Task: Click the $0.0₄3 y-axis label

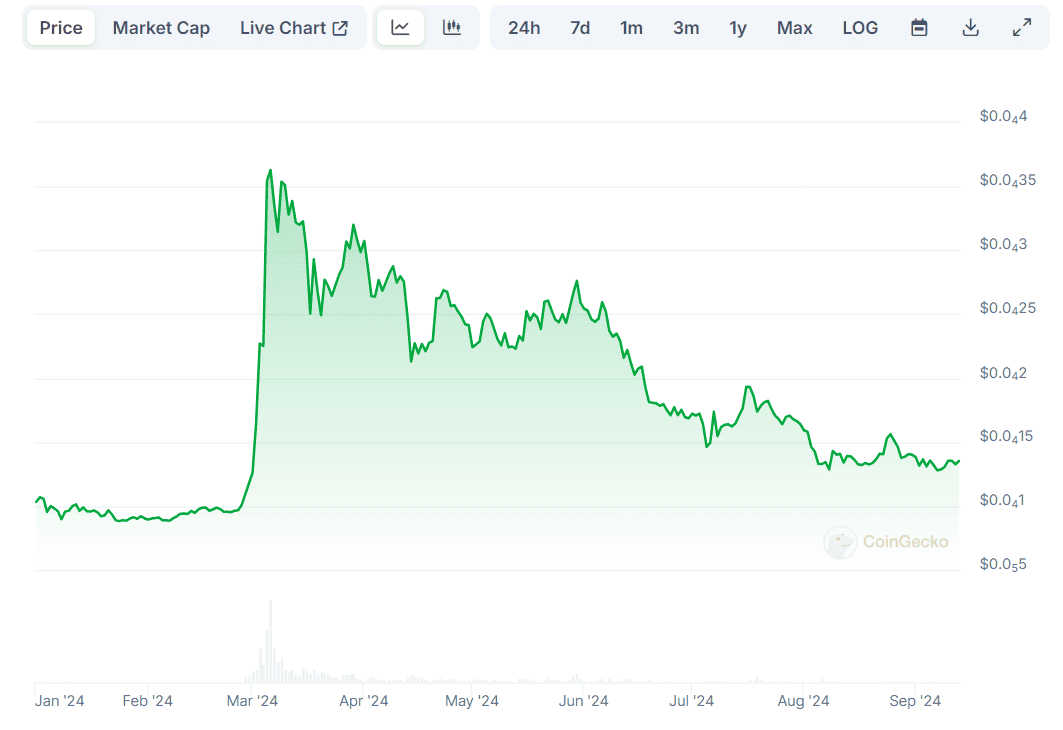Action: (x=1003, y=244)
